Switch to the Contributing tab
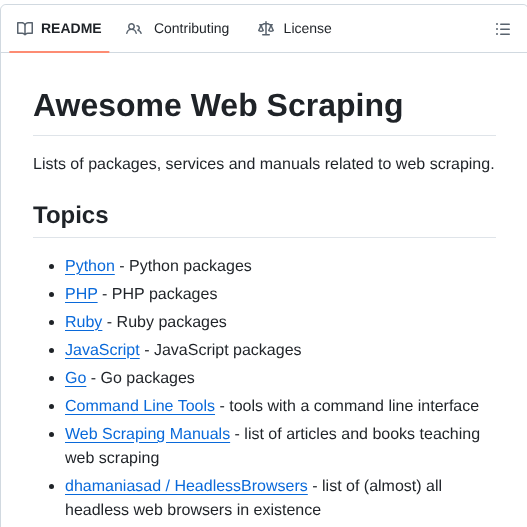 [177, 29]
